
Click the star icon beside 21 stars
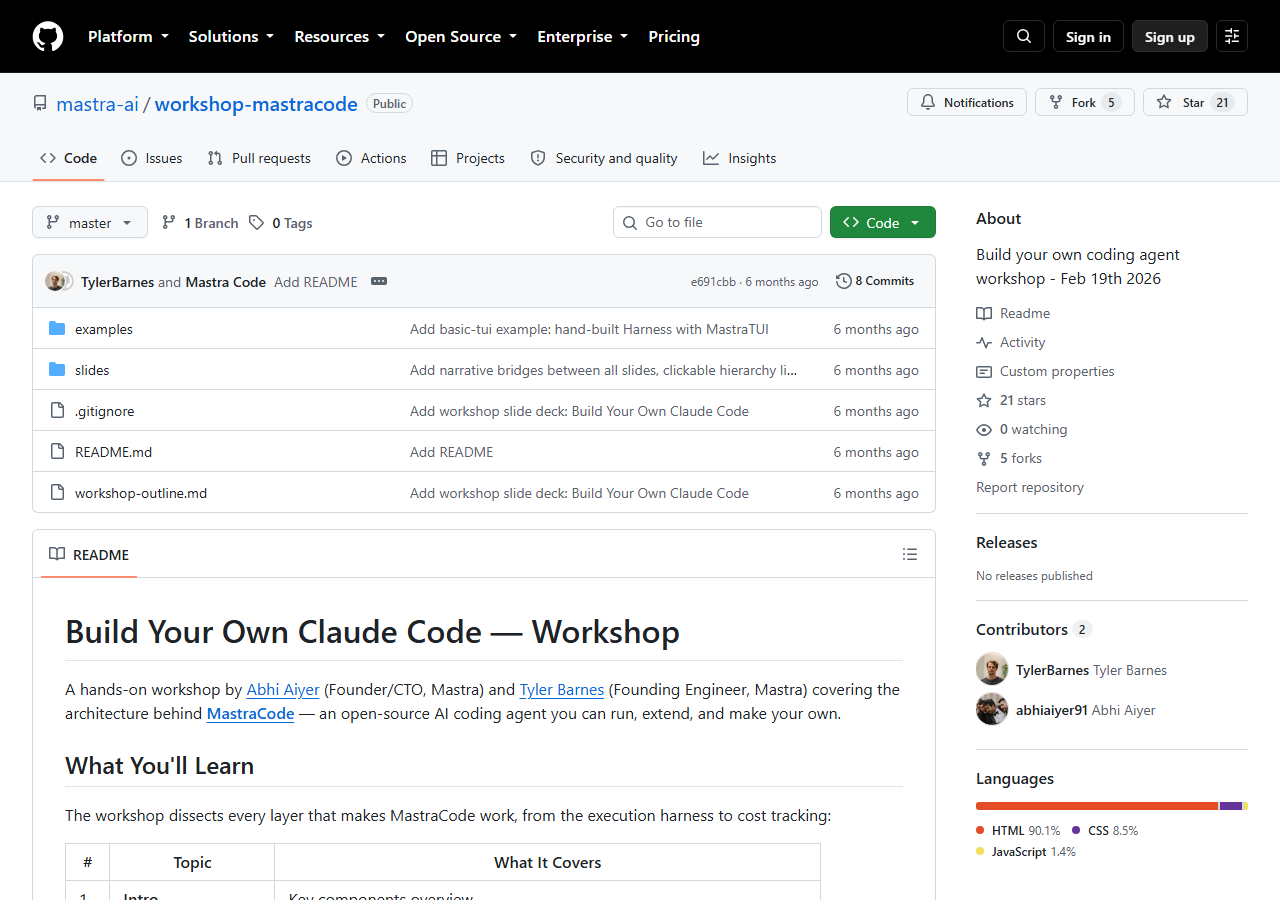point(984,400)
